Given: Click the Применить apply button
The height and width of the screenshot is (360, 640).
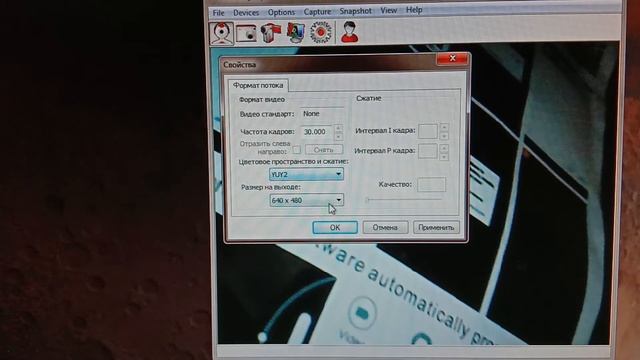Looking at the screenshot, I should [436, 227].
